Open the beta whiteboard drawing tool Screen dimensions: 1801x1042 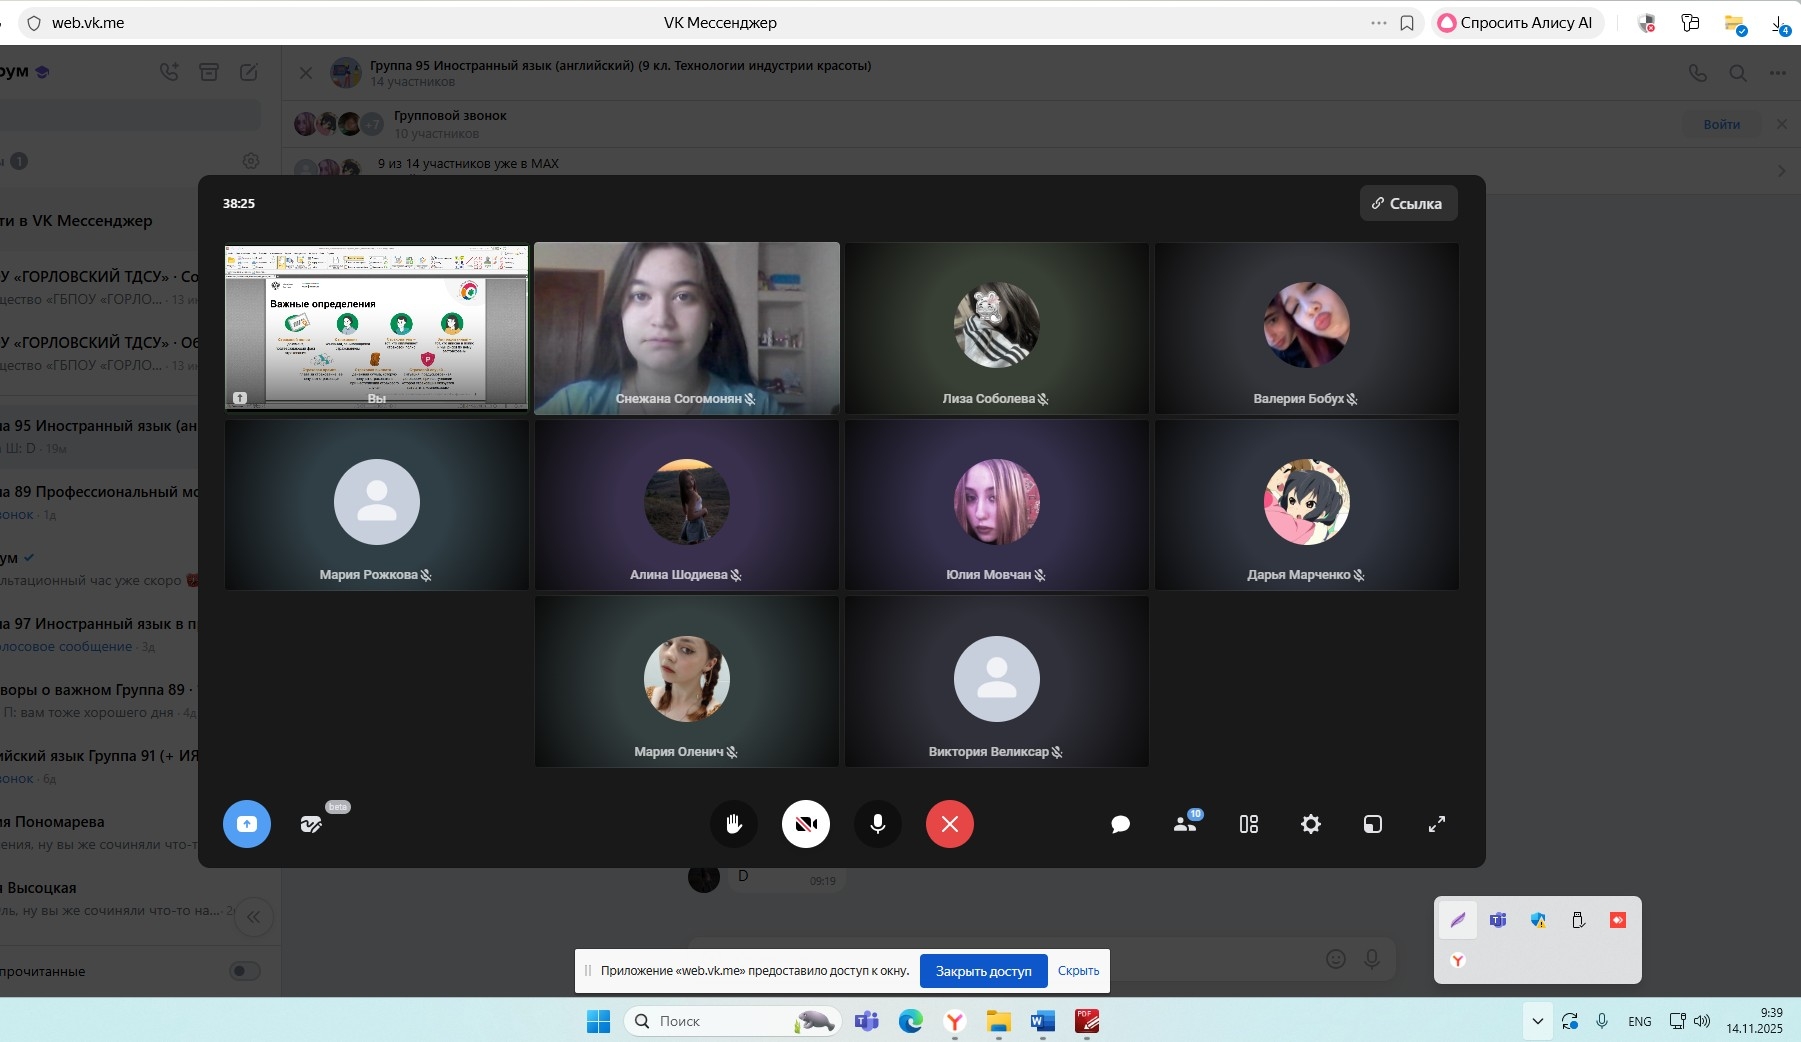click(311, 824)
